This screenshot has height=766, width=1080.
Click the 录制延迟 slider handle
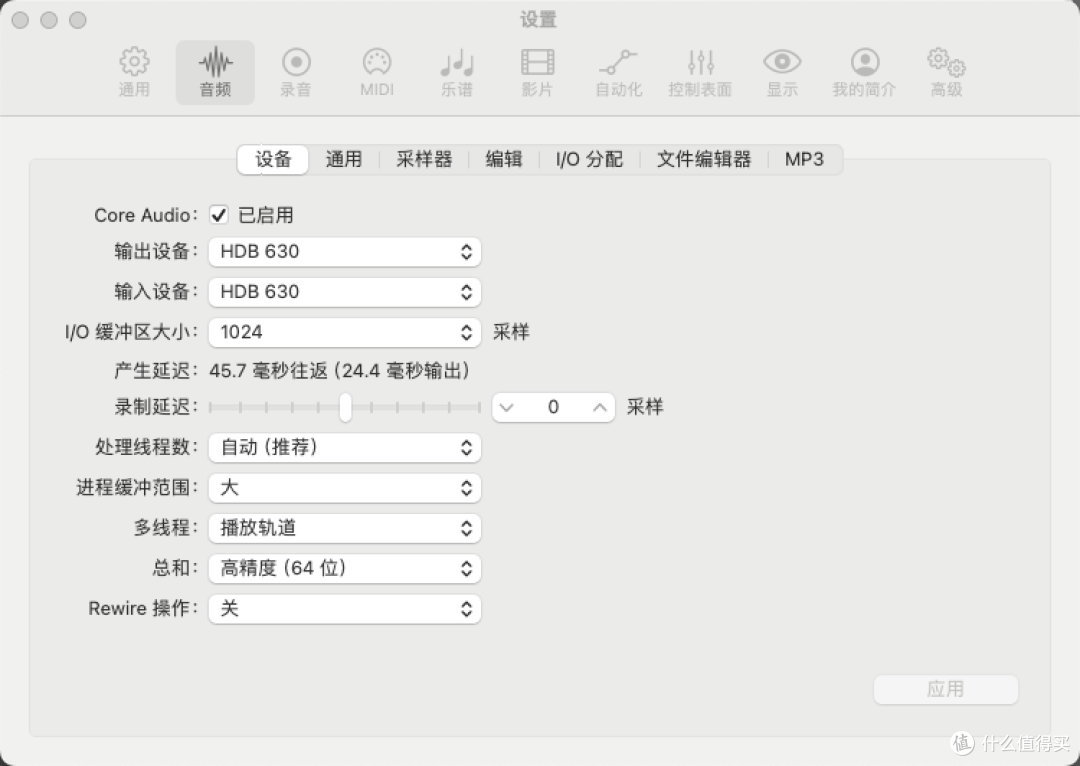tap(345, 407)
